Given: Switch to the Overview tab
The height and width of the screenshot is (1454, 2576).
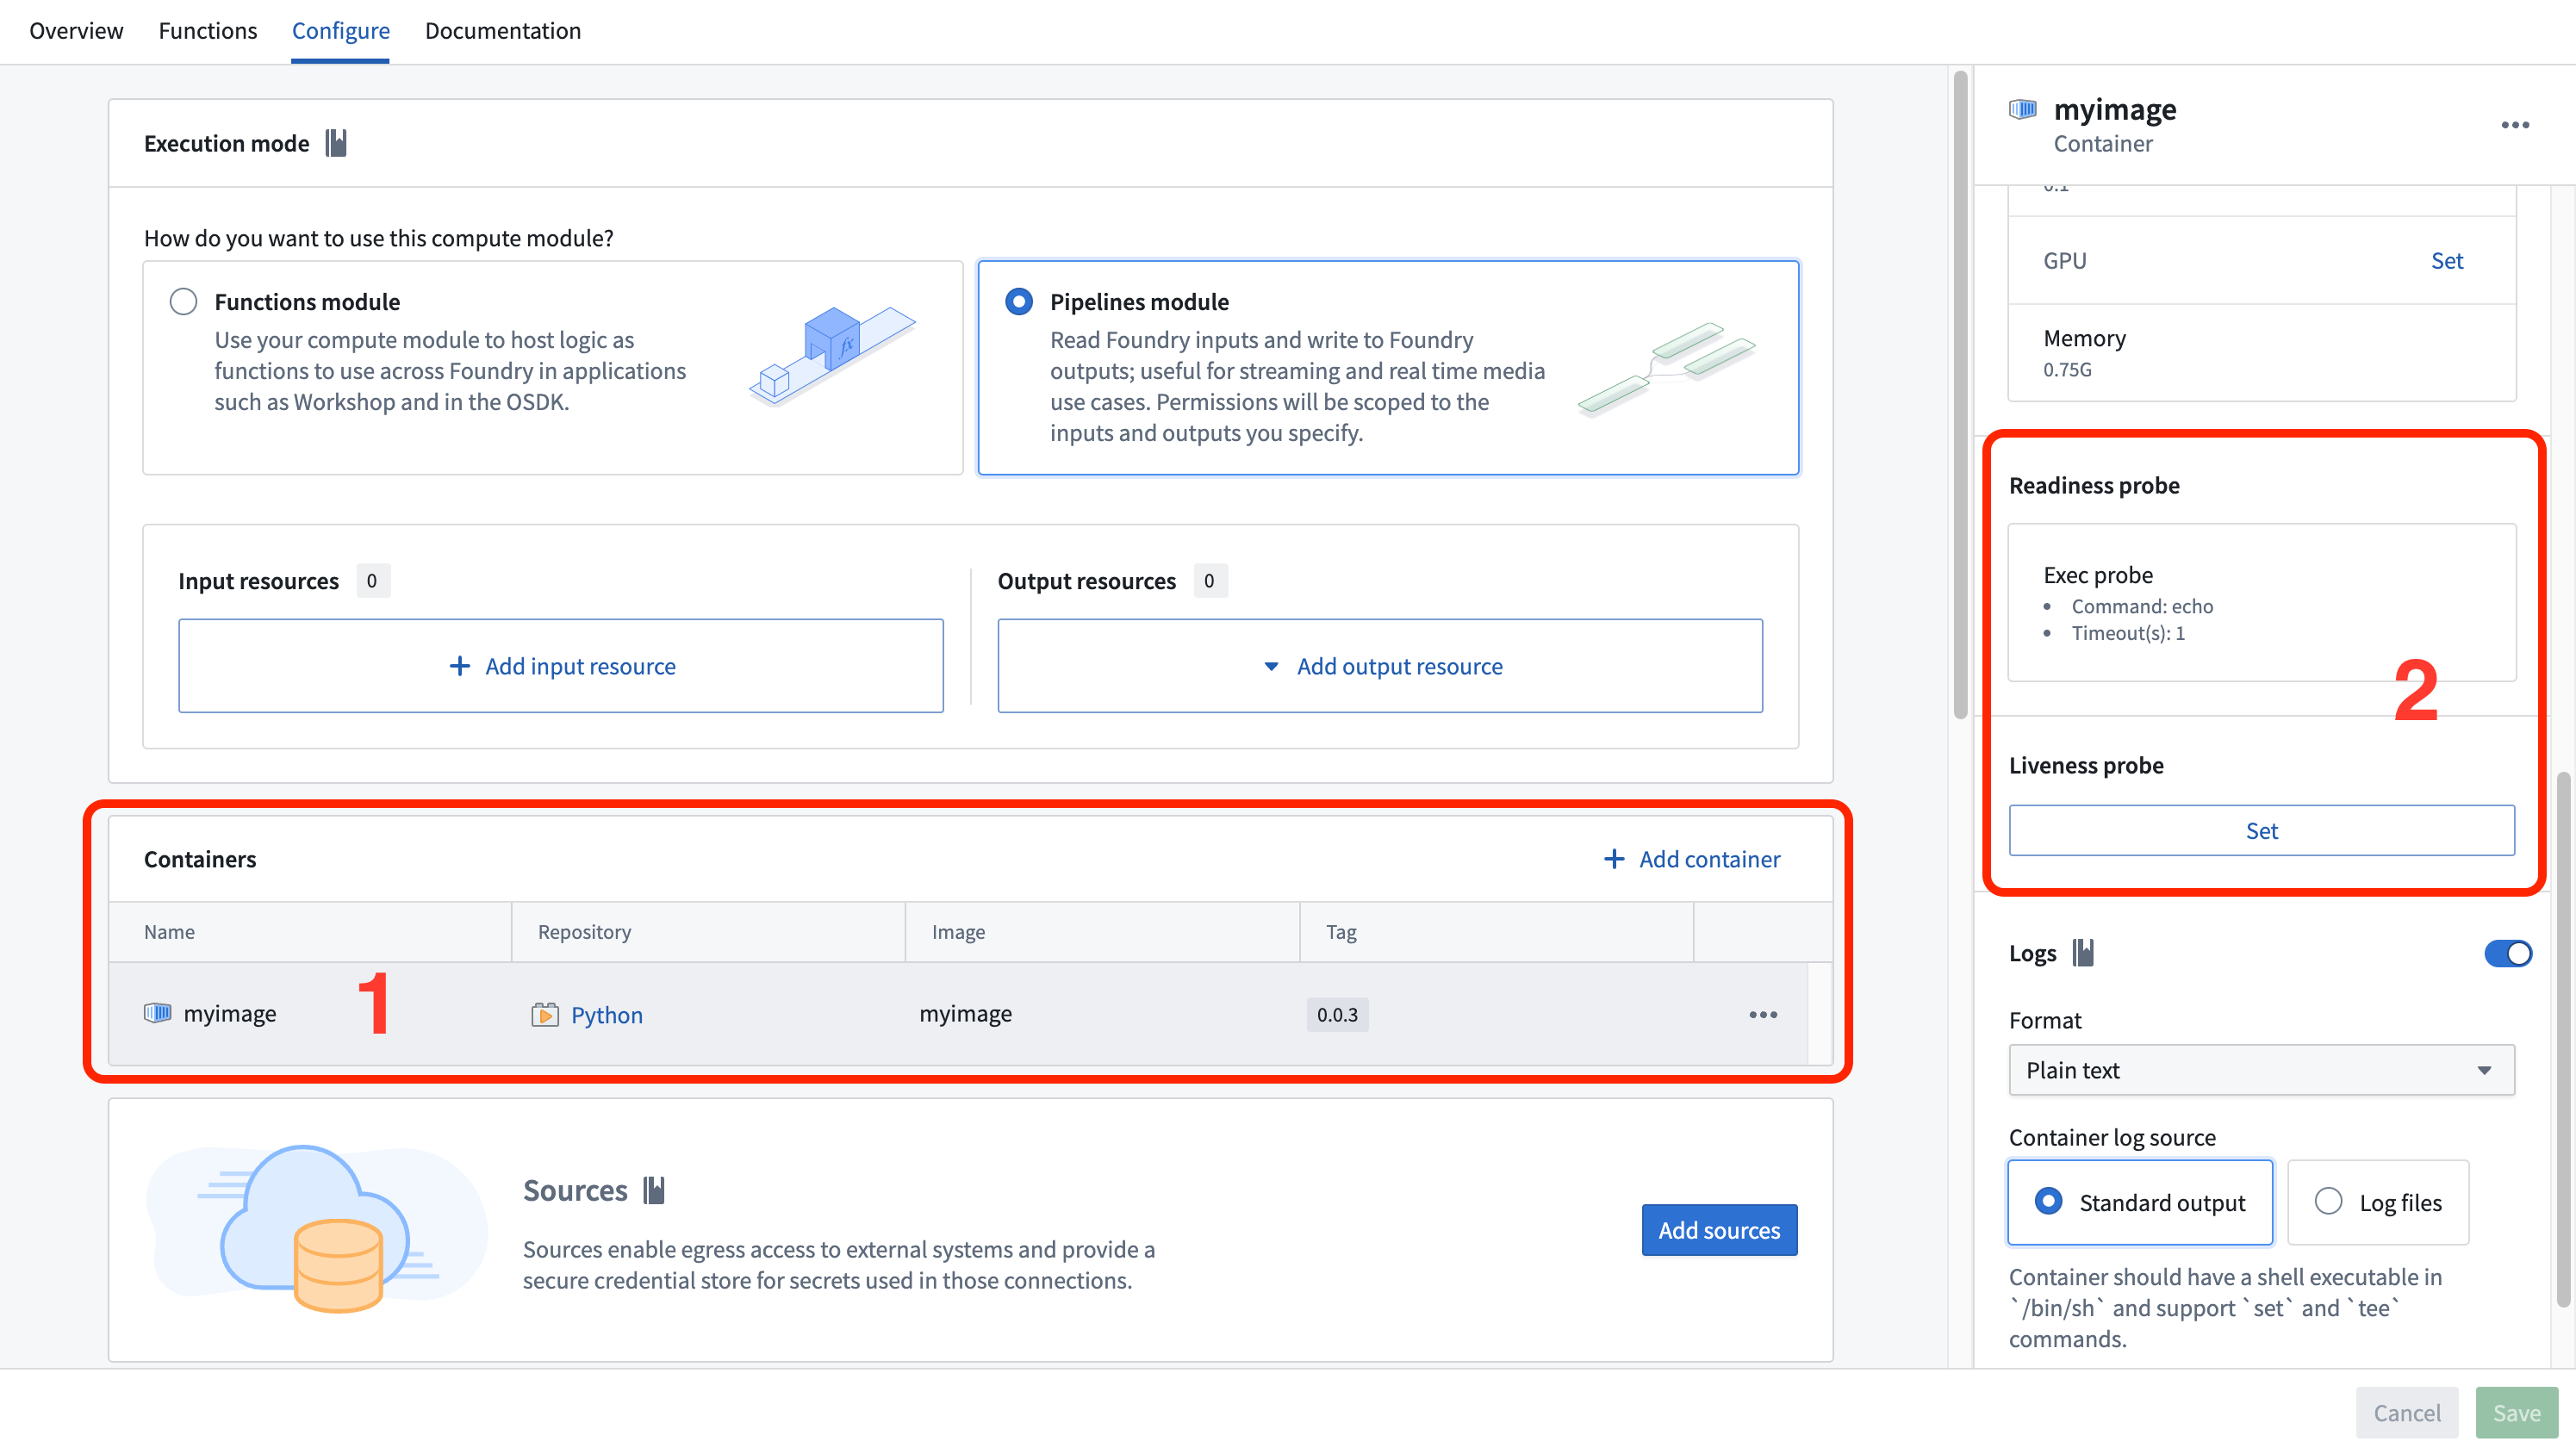Looking at the screenshot, I should tap(75, 31).
